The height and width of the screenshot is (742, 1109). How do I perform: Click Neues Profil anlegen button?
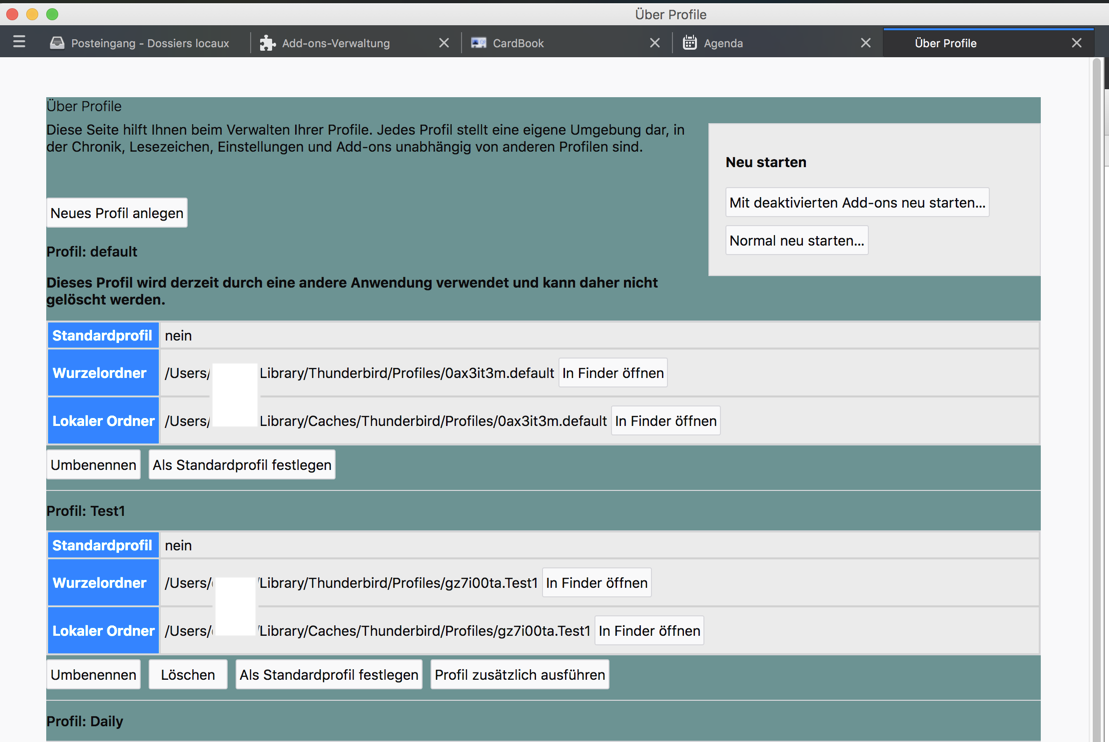pos(117,213)
